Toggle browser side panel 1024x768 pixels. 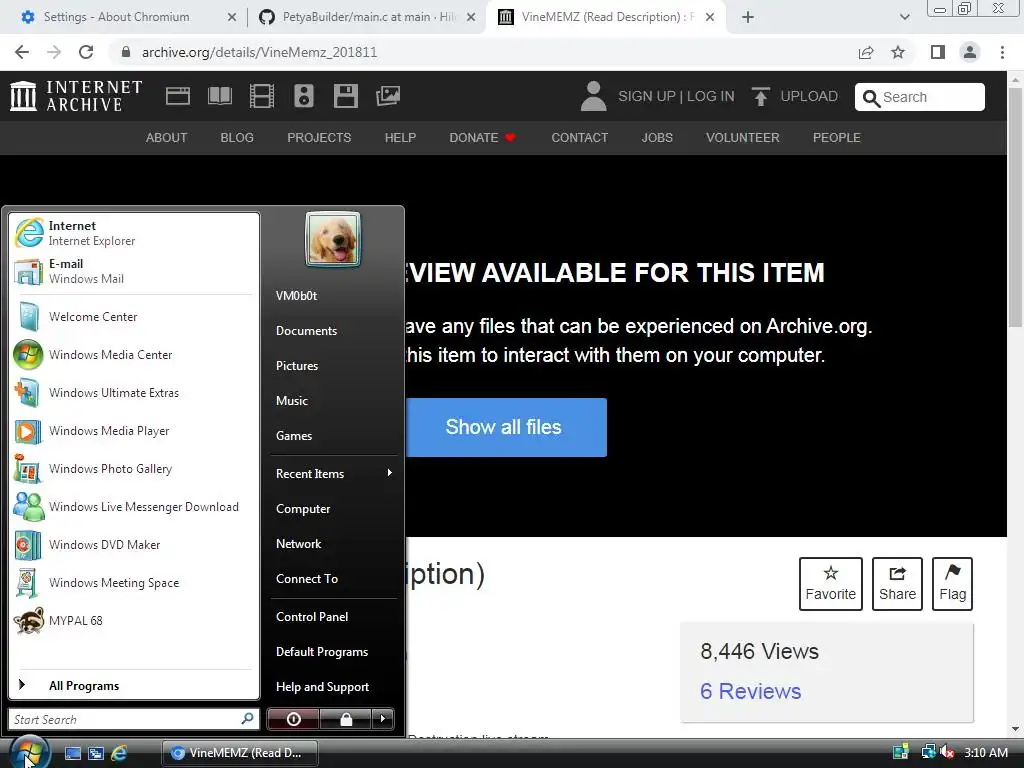pyautogui.click(x=938, y=52)
